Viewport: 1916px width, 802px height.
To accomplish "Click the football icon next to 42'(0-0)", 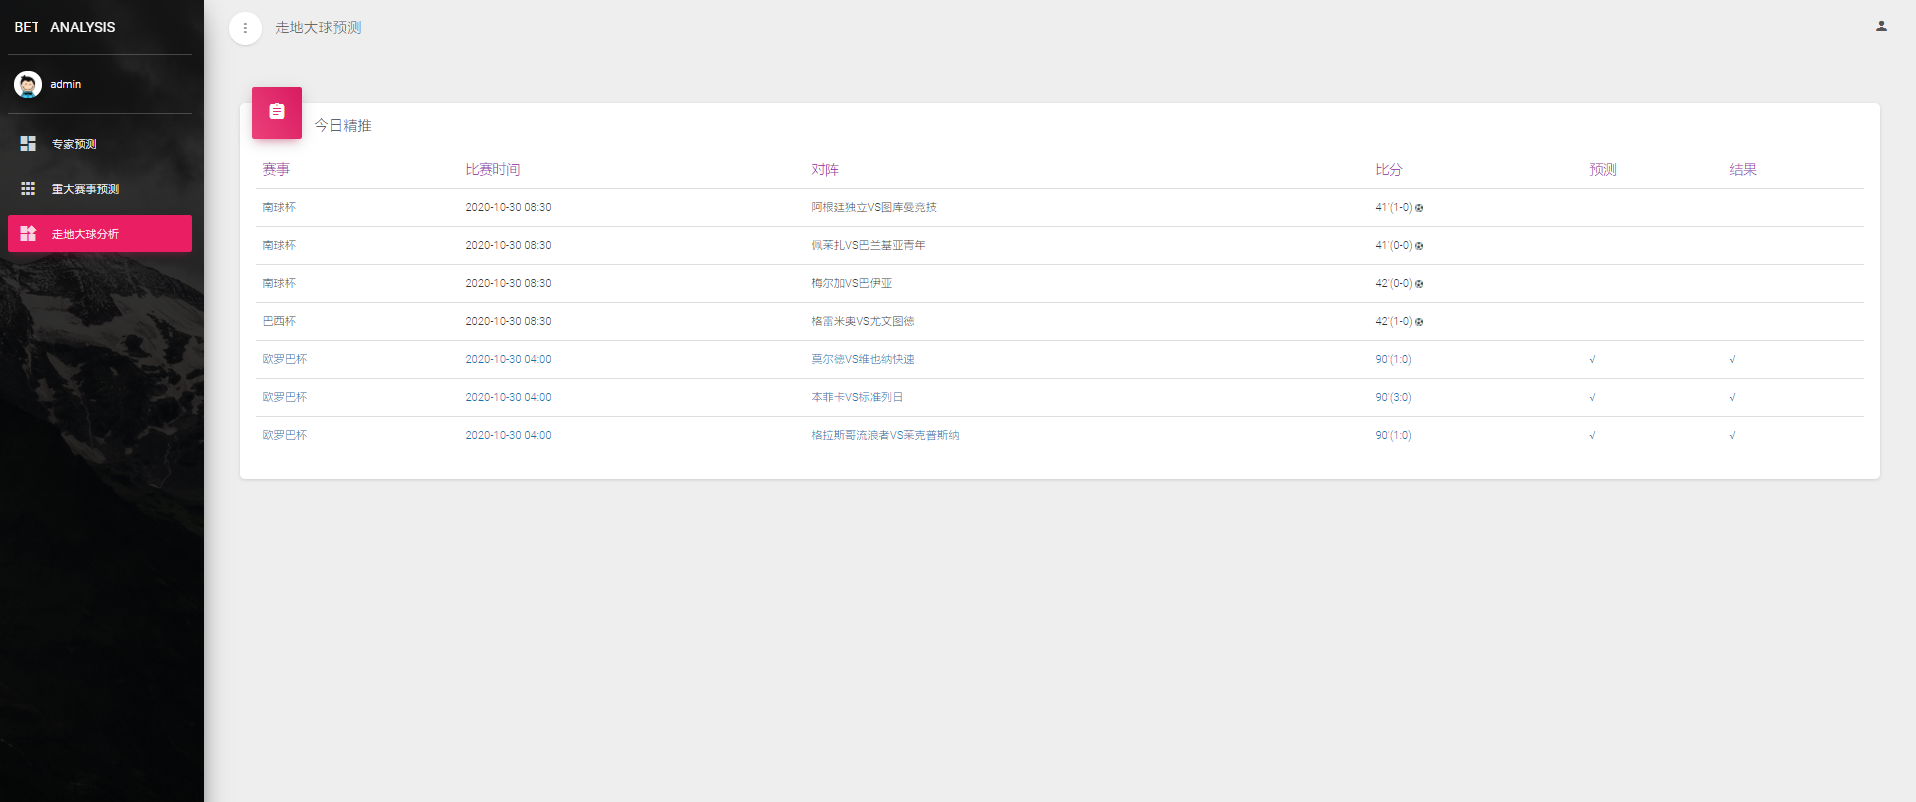I will pos(1419,284).
